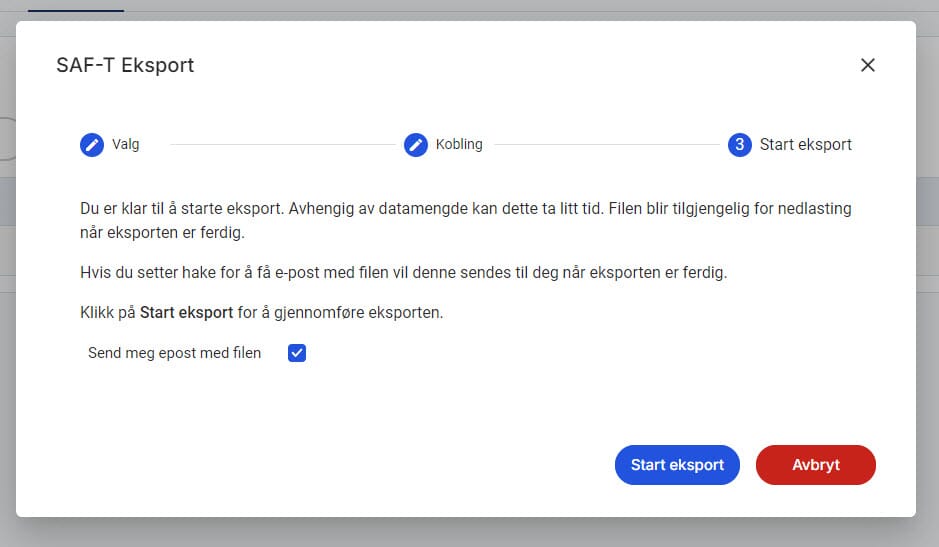
Task: Click the connector line between Valg and Kobling
Action: coord(283,145)
